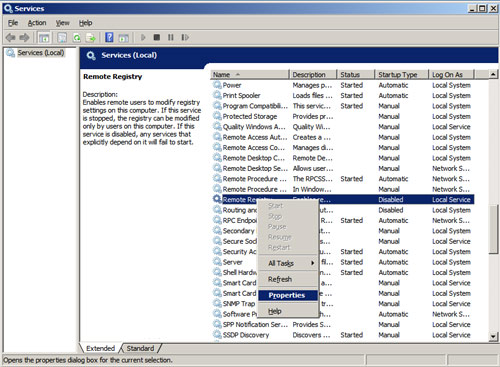Click the green Refresh toolbar icon
Screen dimensions: 500x367
pos(77,38)
